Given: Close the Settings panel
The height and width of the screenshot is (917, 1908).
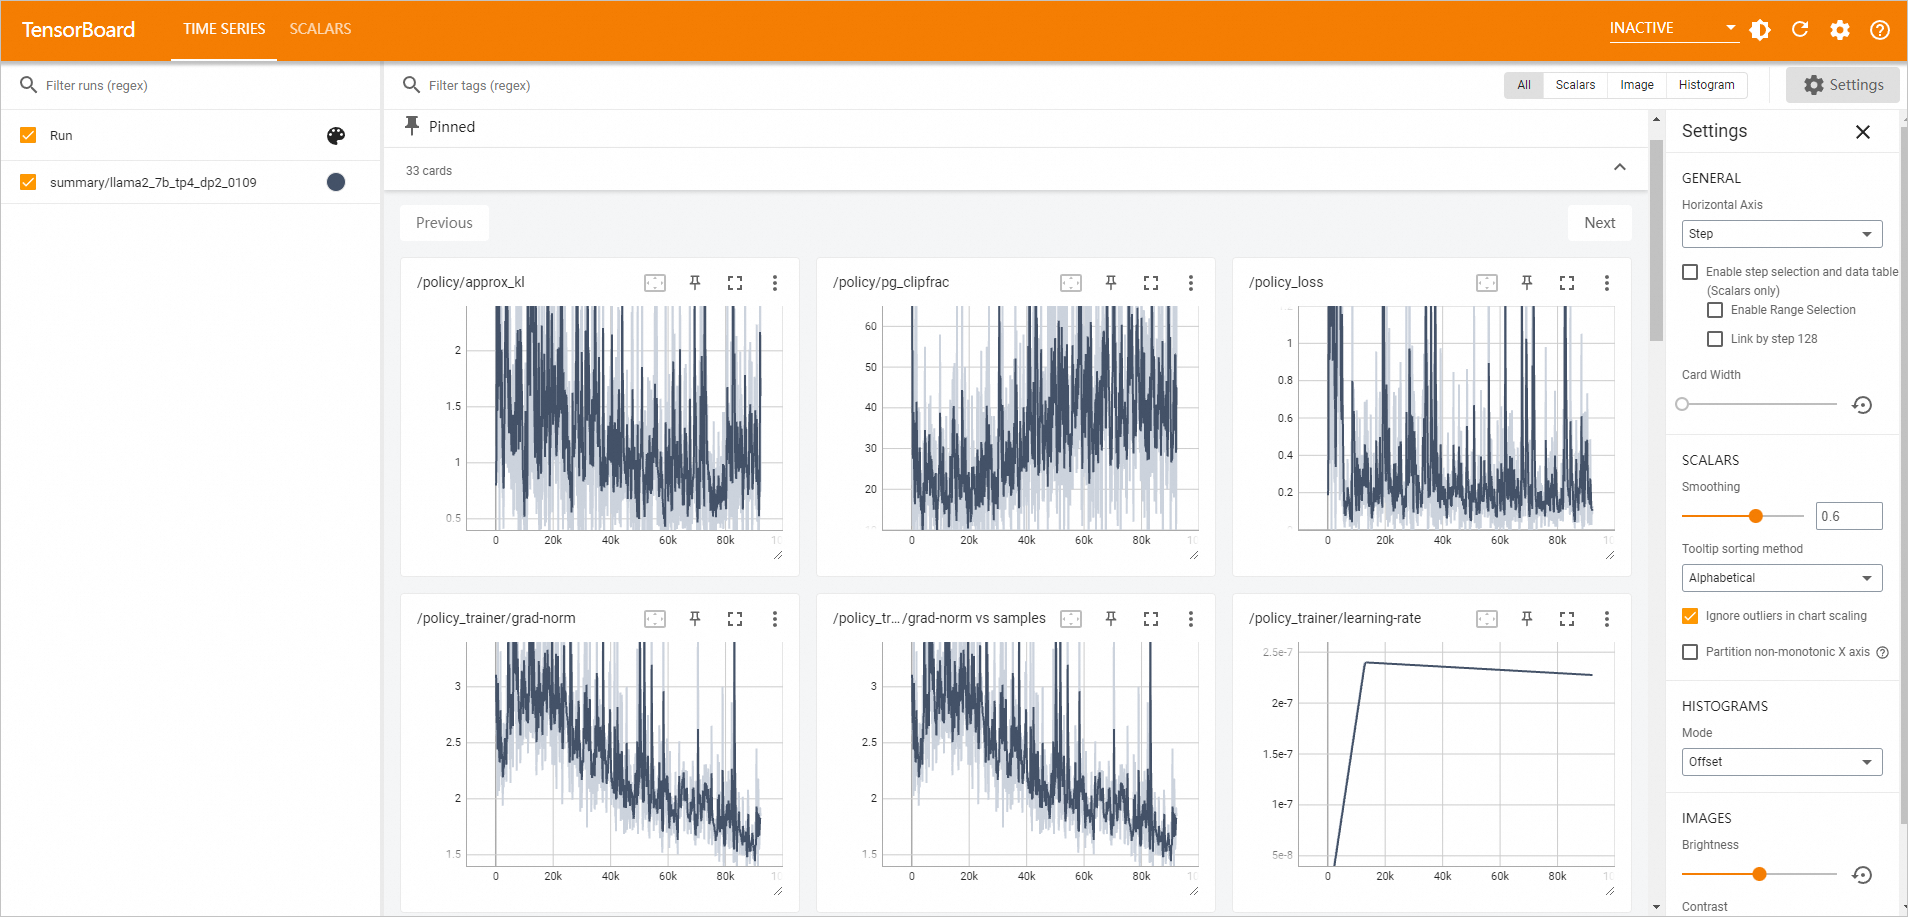Looking at the screenshot, I should coord(1862,132).
